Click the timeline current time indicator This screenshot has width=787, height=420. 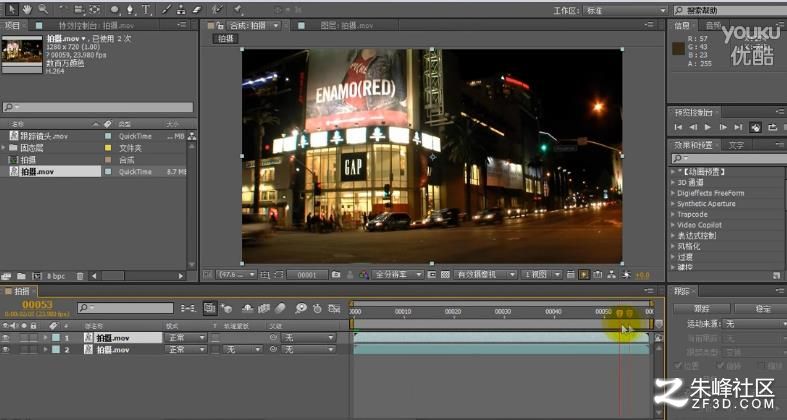(619, 313)
